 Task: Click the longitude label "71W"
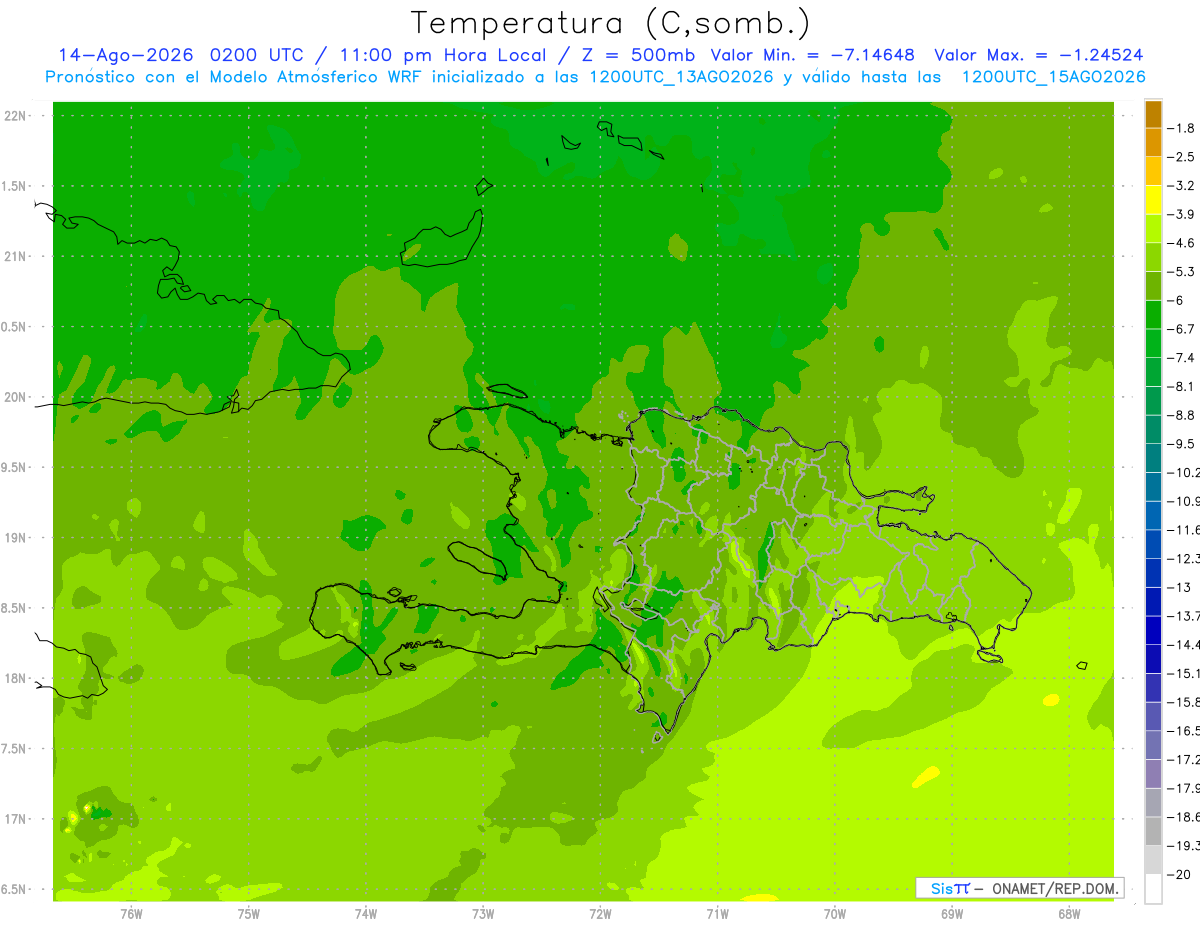coord(717,914)
